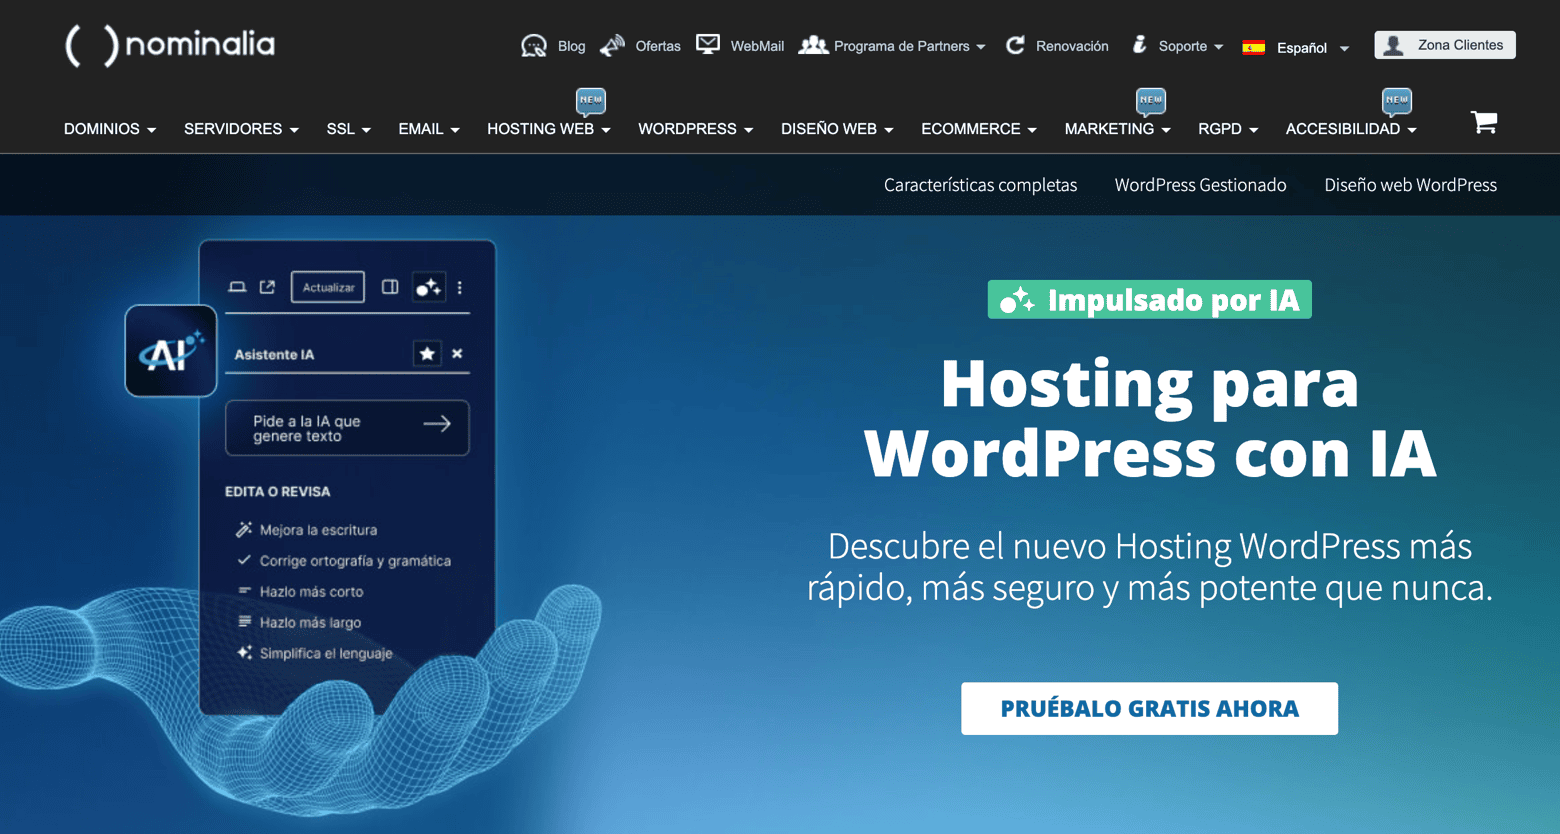
Task: Expand the Marketing menu
Action: pyautogui.click(x=1117, y=129)
